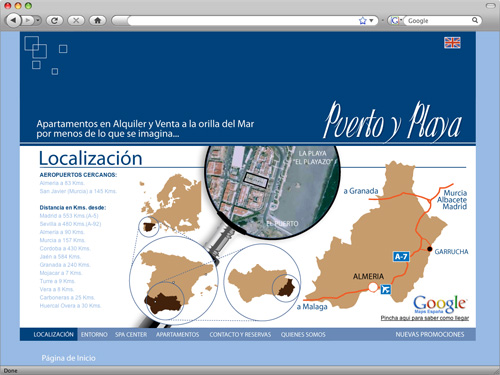Click the stop loading X button
Screen dimensions: 500x375
point(76,21)
